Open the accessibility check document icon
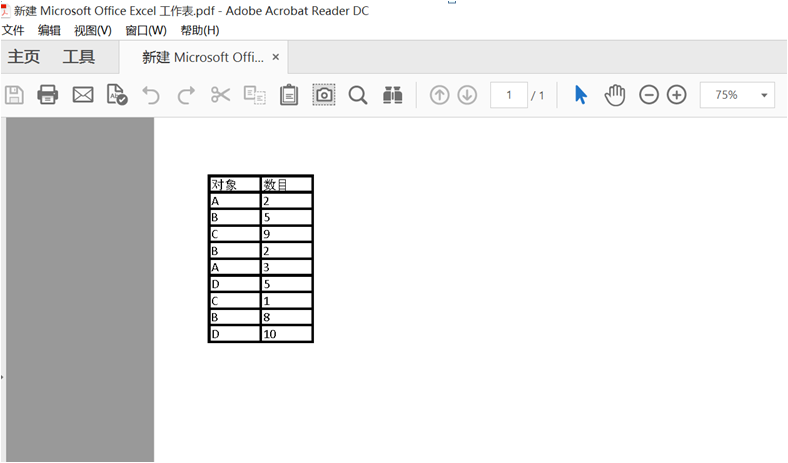The height and width of the screenshot is (463, 788). tap(117, 95)
